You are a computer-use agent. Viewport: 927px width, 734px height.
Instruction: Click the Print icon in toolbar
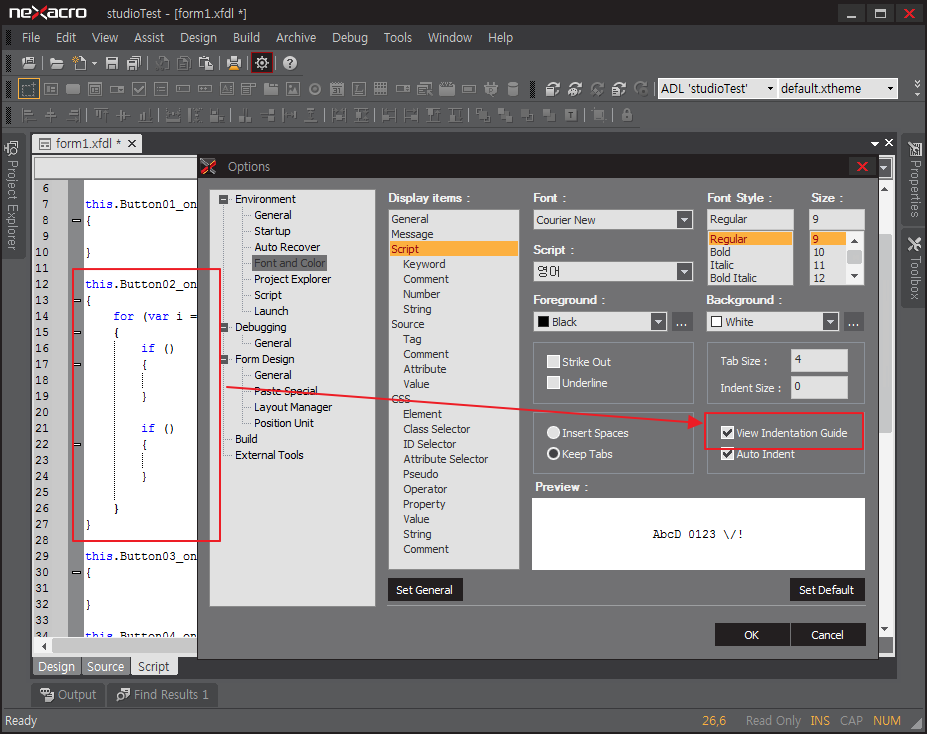[233, 63]
